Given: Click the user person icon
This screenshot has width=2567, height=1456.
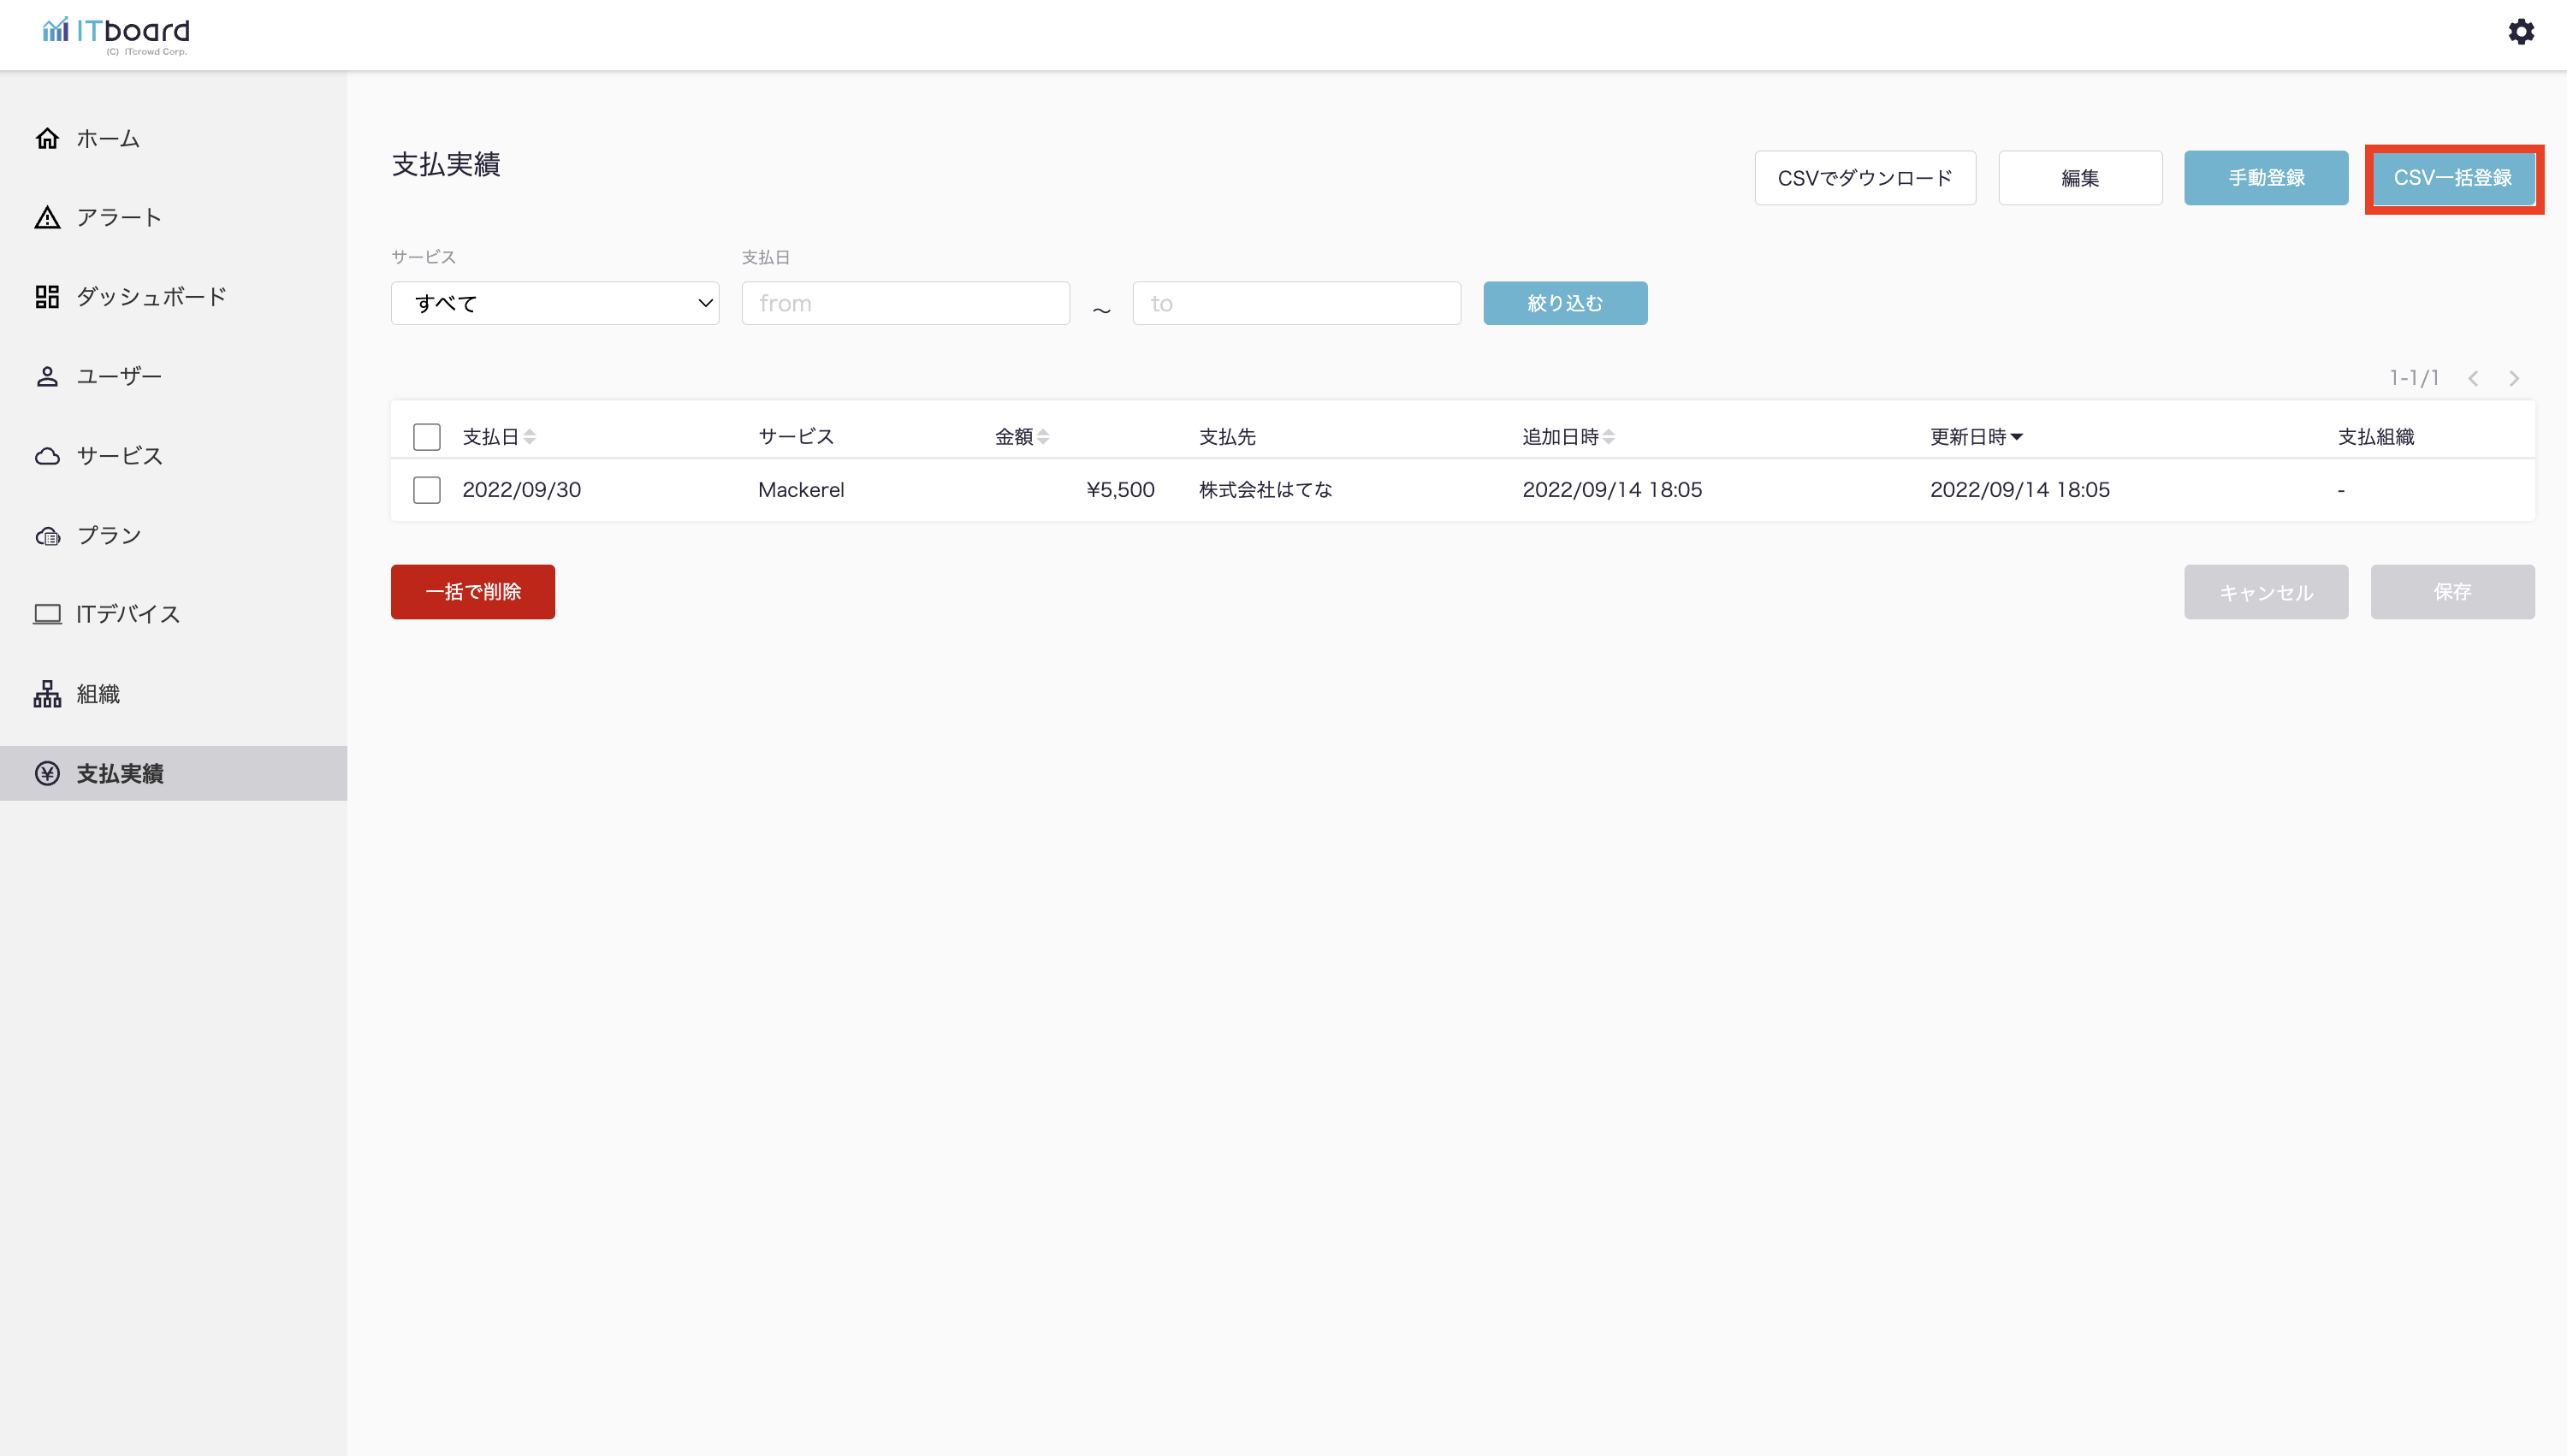Looking at the screenshot, I should tap(47, 376).
